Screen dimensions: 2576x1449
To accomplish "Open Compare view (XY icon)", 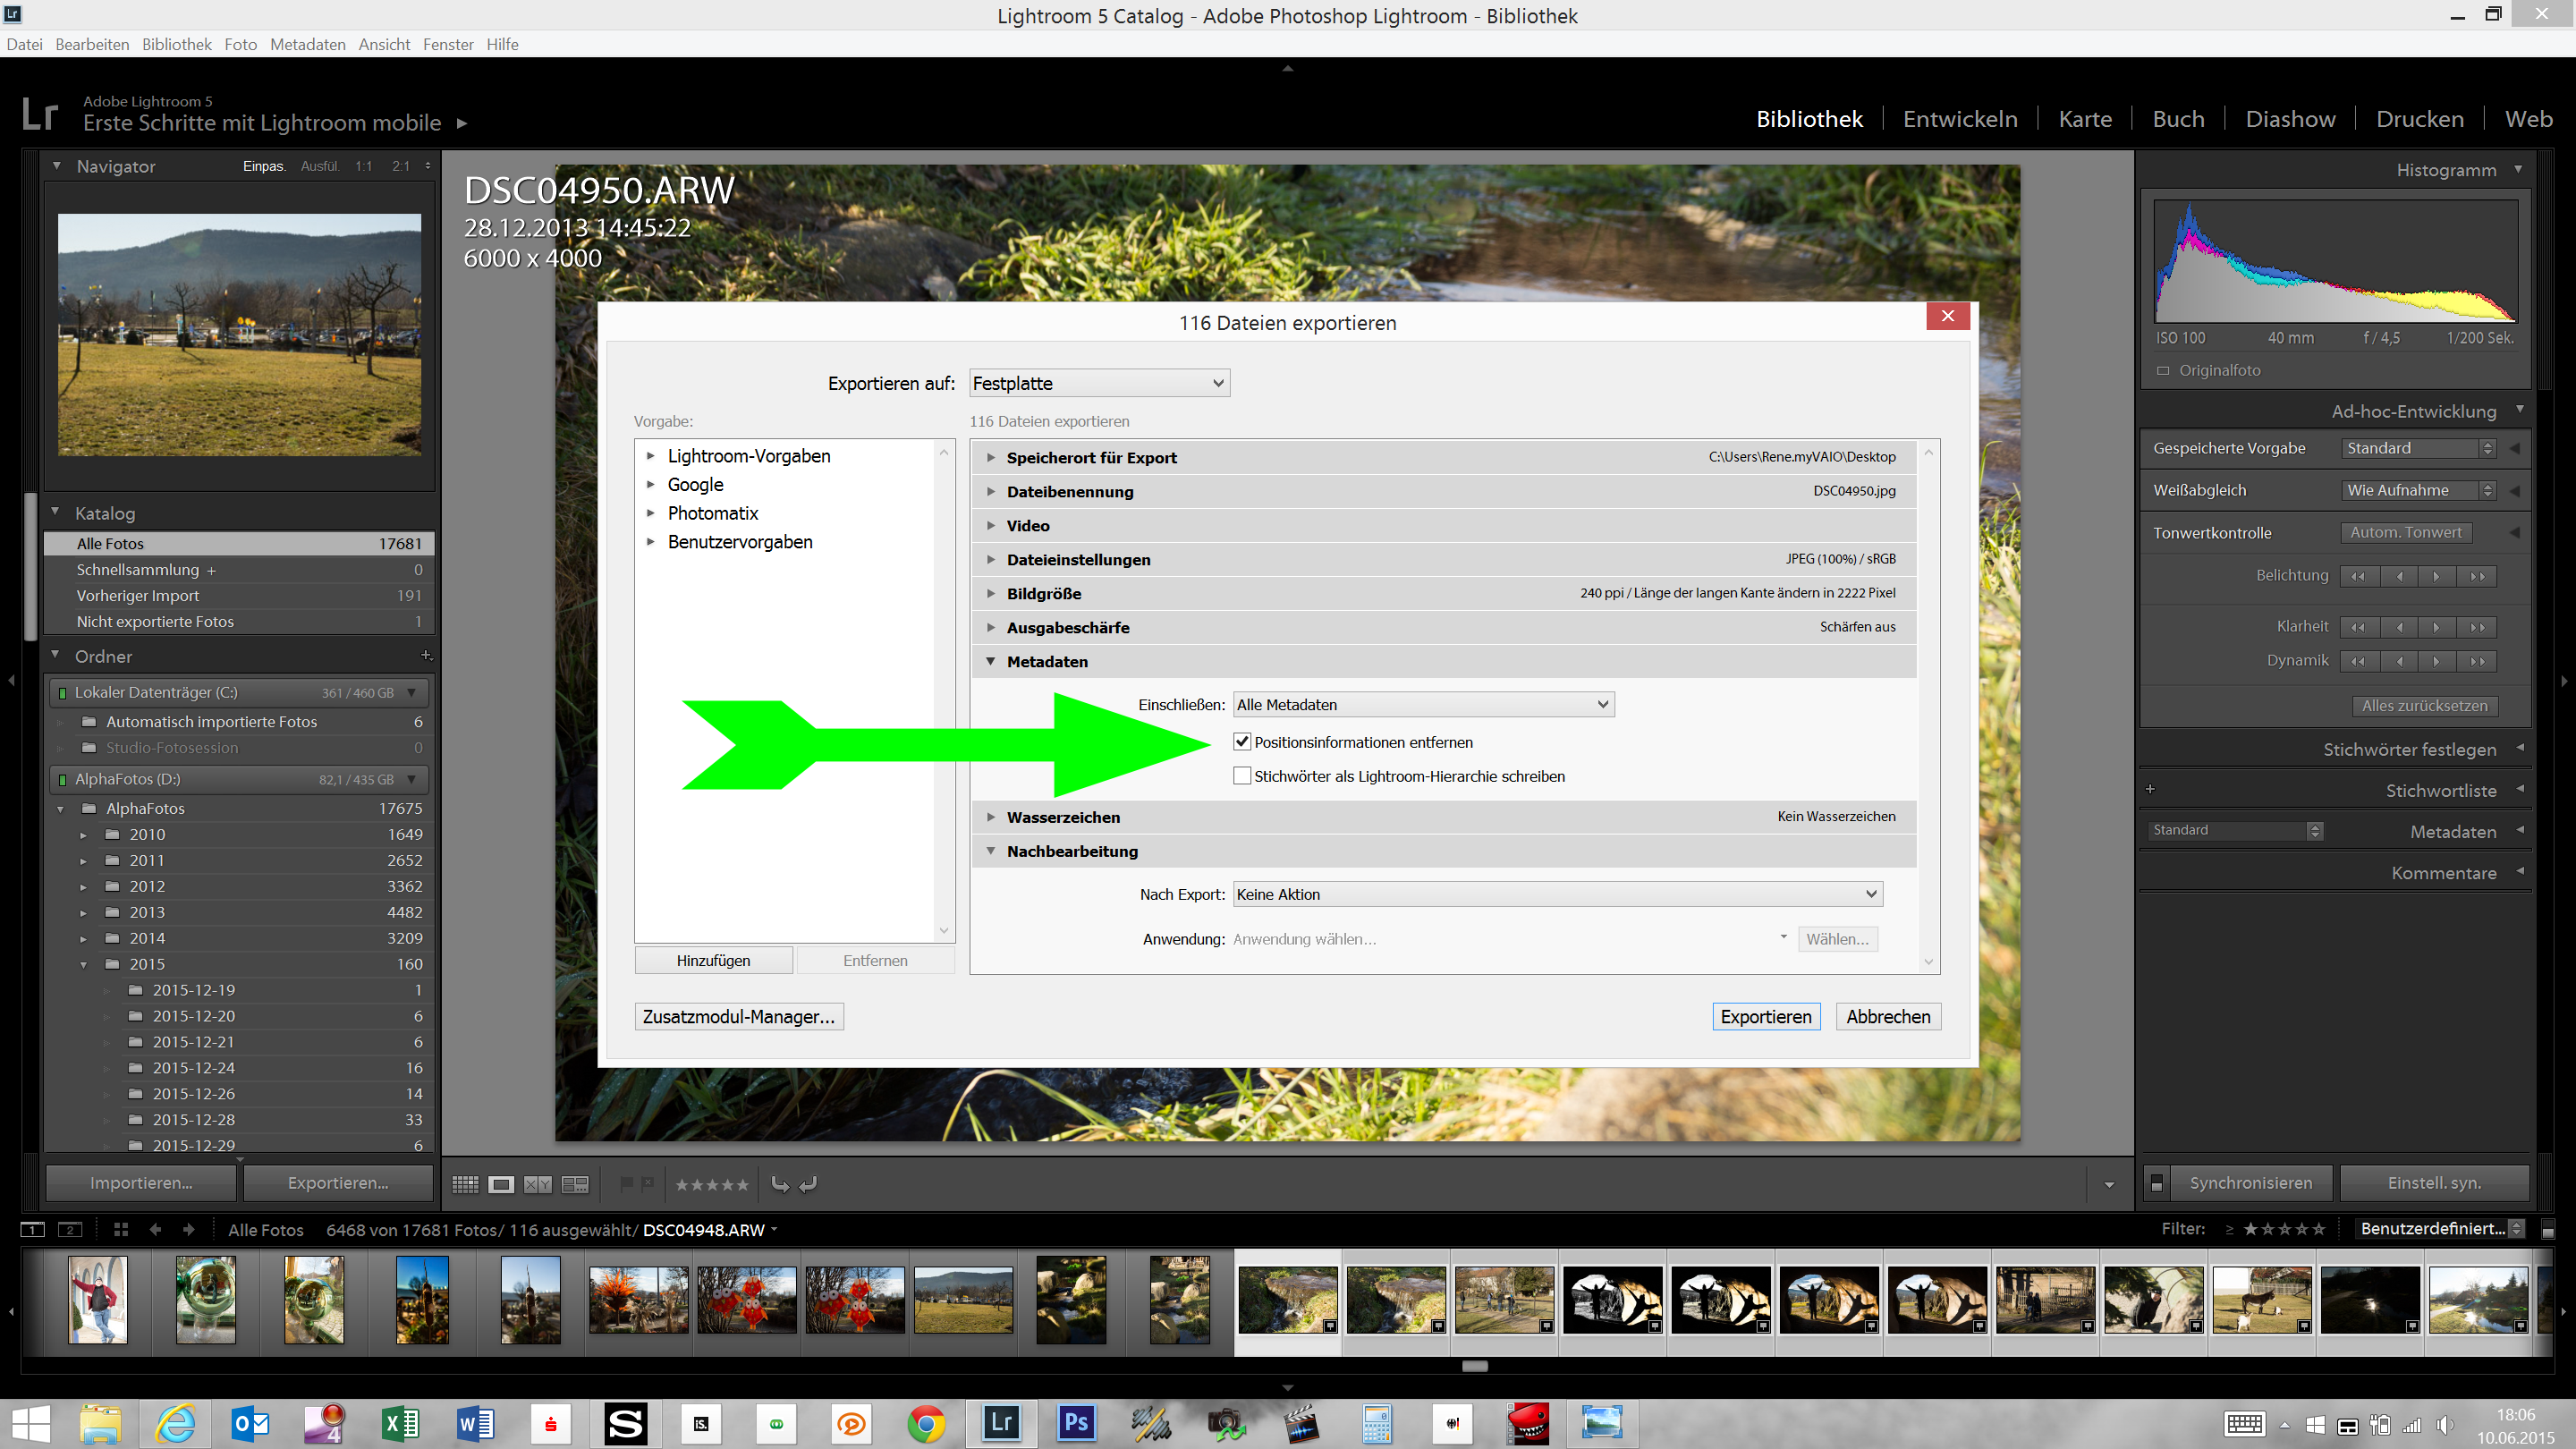I will click(x=537, y=1184).
